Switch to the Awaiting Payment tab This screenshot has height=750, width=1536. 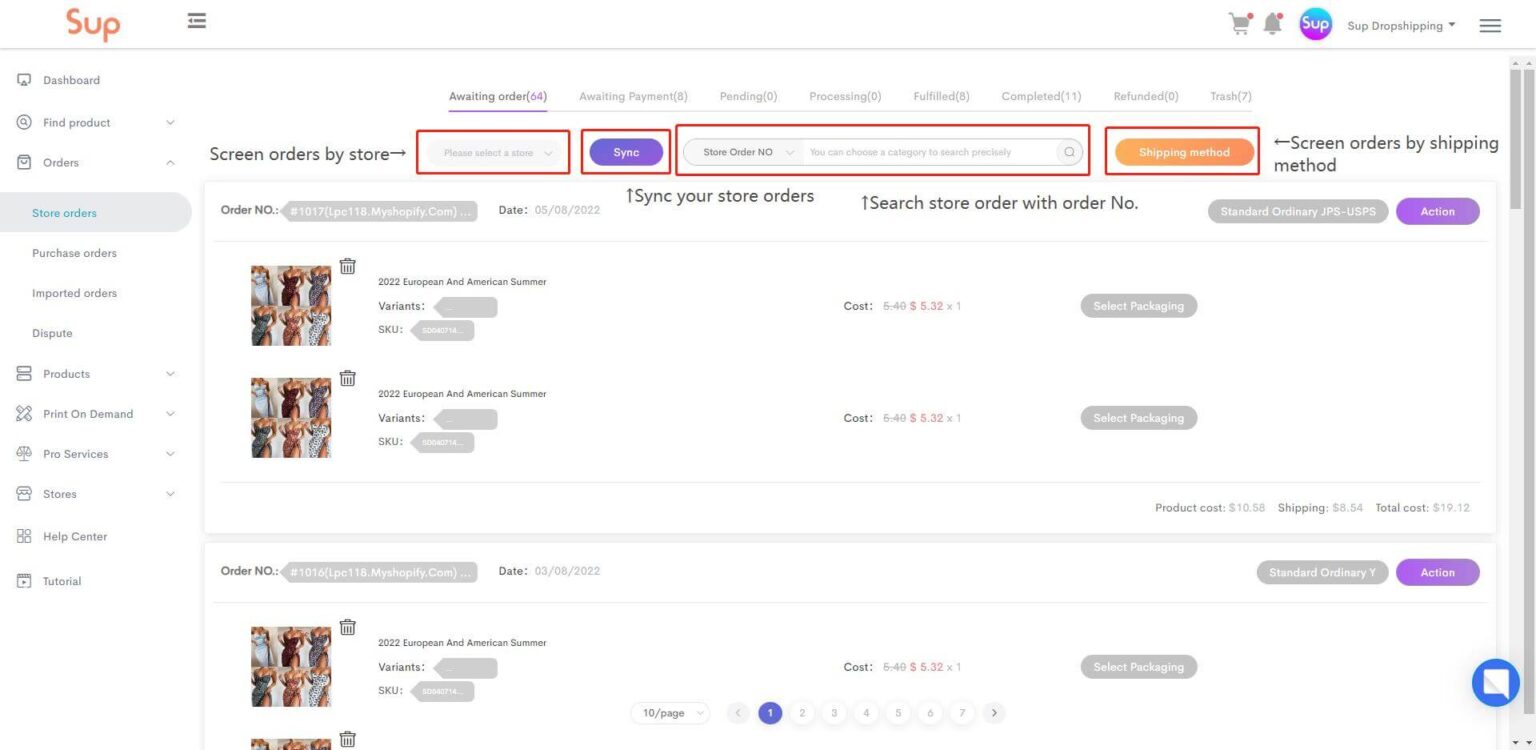(632, 96)
